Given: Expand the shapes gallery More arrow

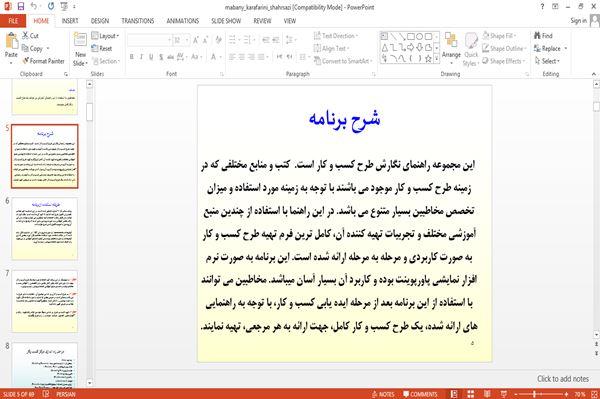Looking at the screenshot, I should pyautogui.click(x=436, y=59).
